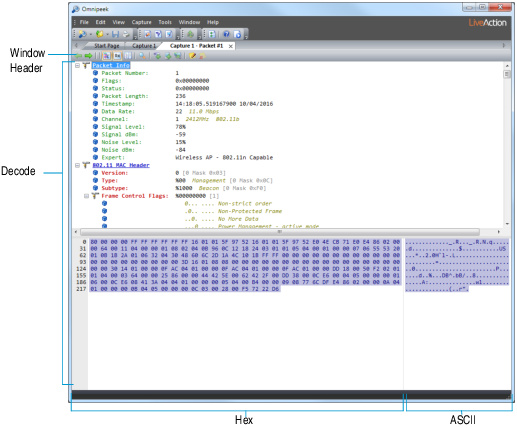This screenshot has width=517, height=428.
Task: Open the Edit menu
Action: tap(100, 22)
